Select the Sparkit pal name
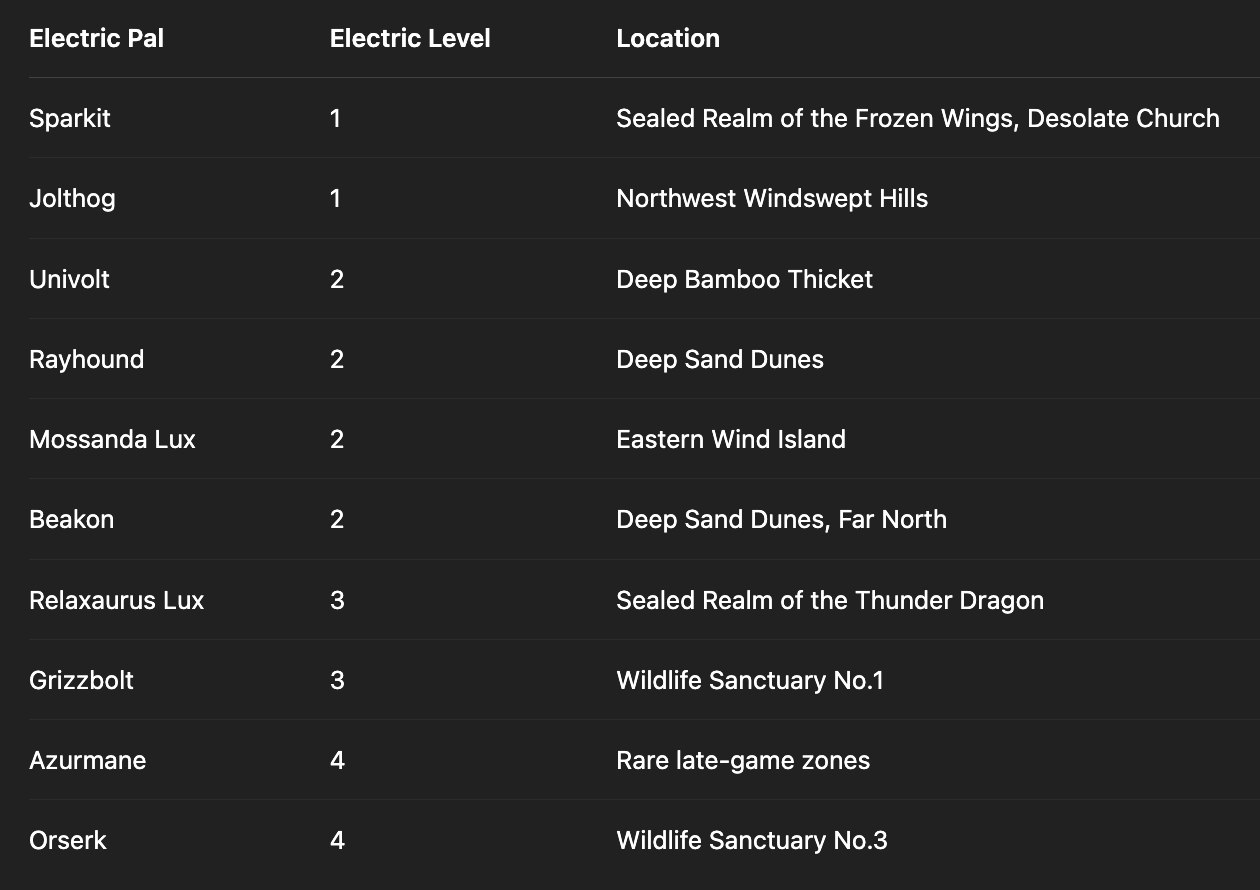1260x890 pixels. click(70, 118)
